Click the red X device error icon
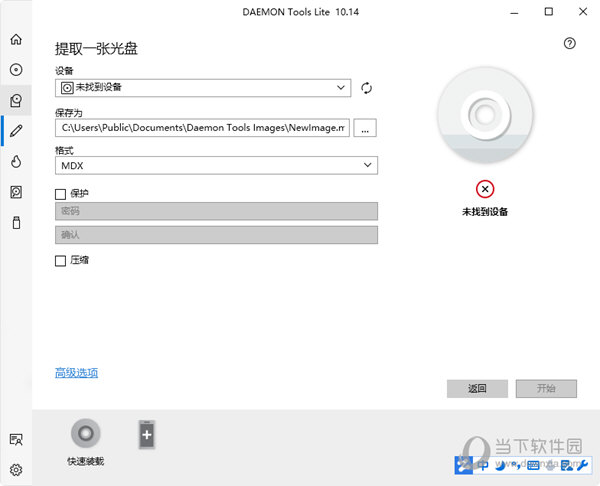This screenshot has width=600, height=486. point(485,189)
